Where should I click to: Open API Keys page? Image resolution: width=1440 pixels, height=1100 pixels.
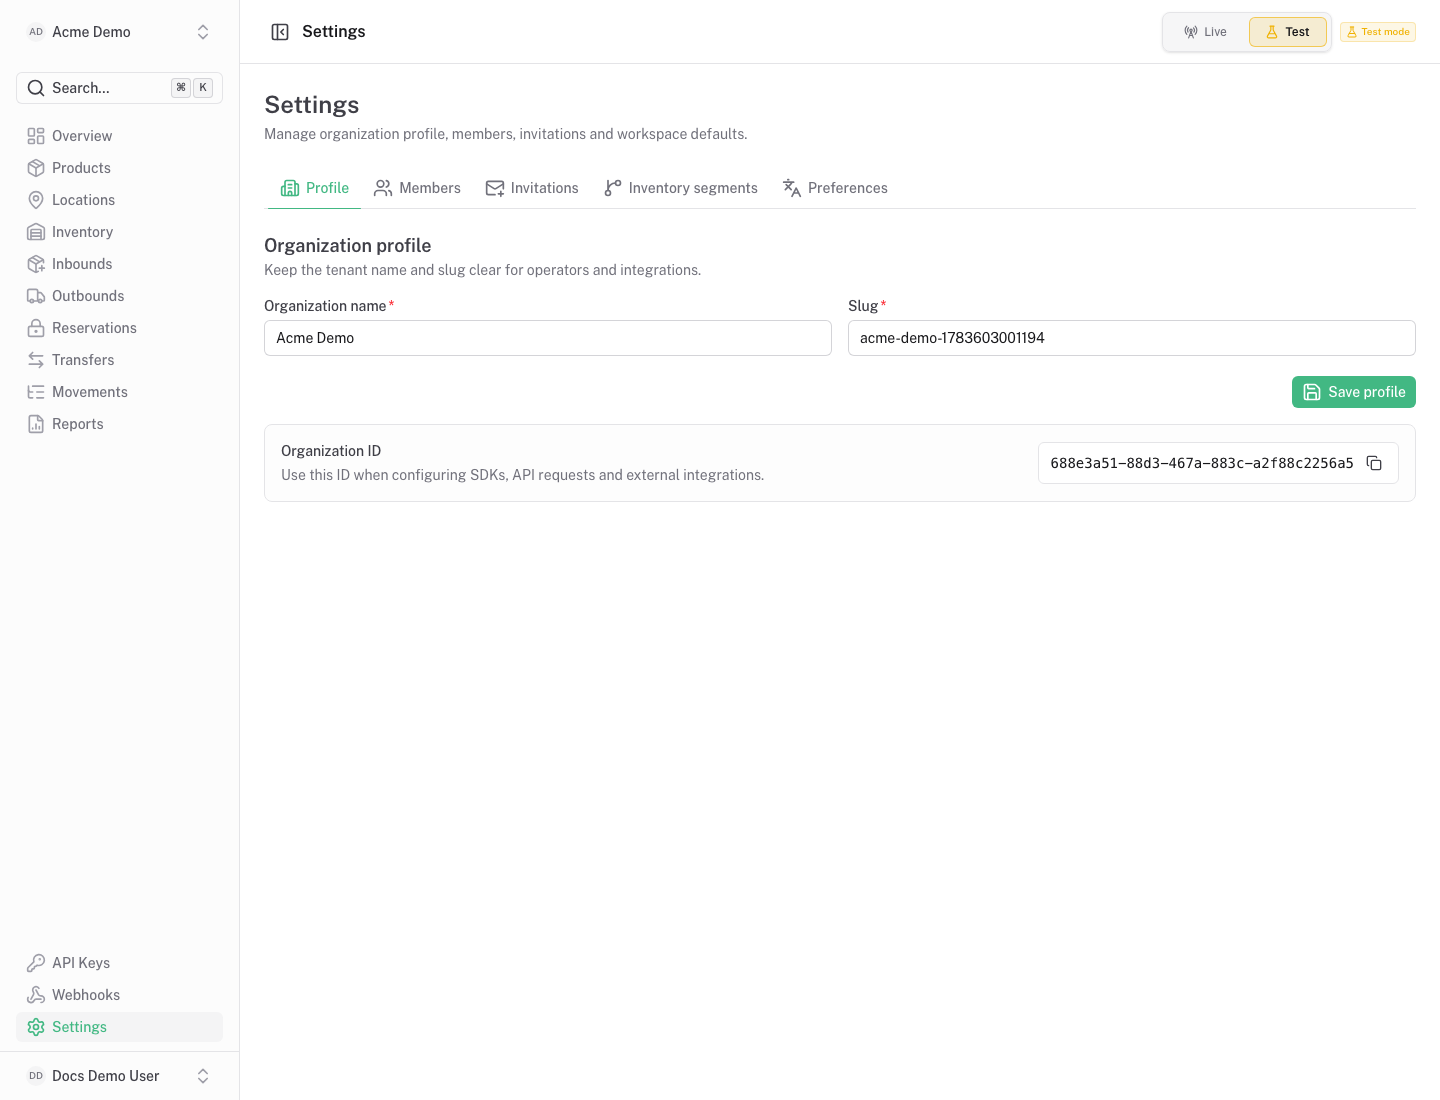point(119,963)
